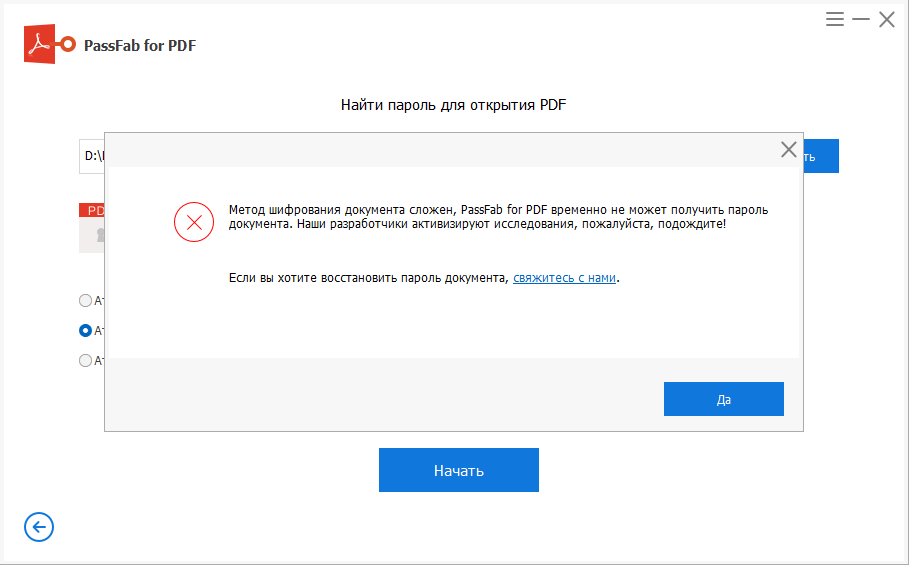Click the red PDF file thumbnail
Viewport: 909px width, 565px height.
click(x=92, y=226)
